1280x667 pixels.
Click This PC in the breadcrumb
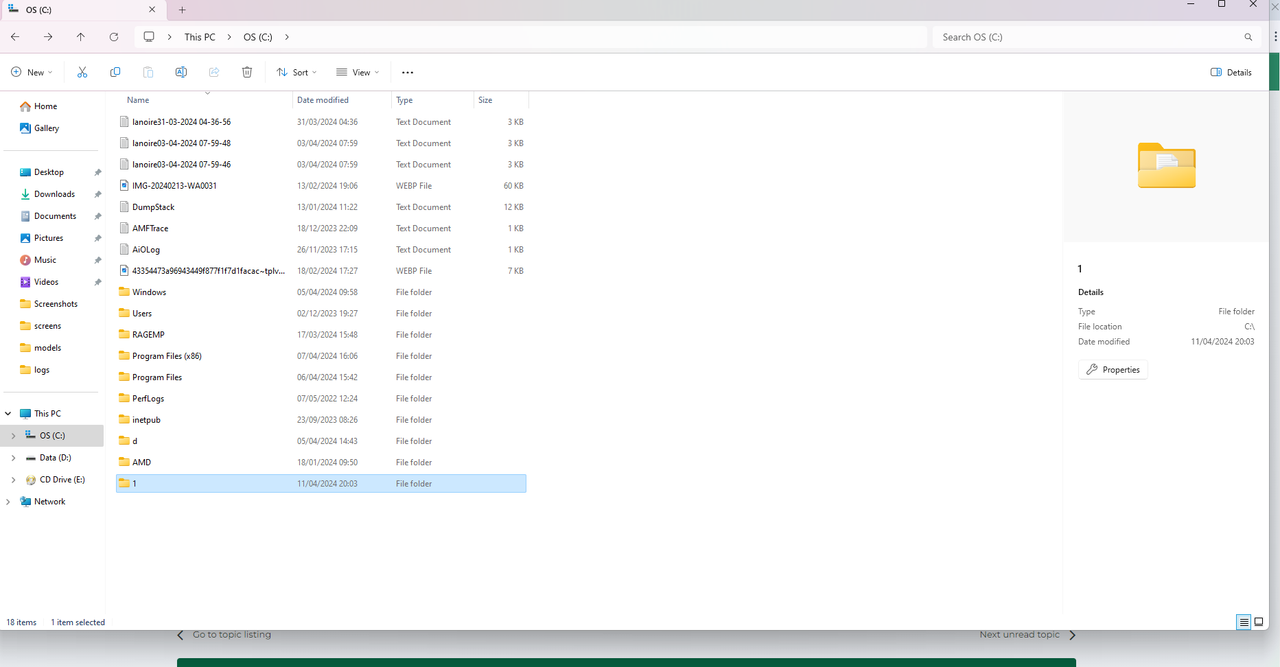[x=200, y=37]
